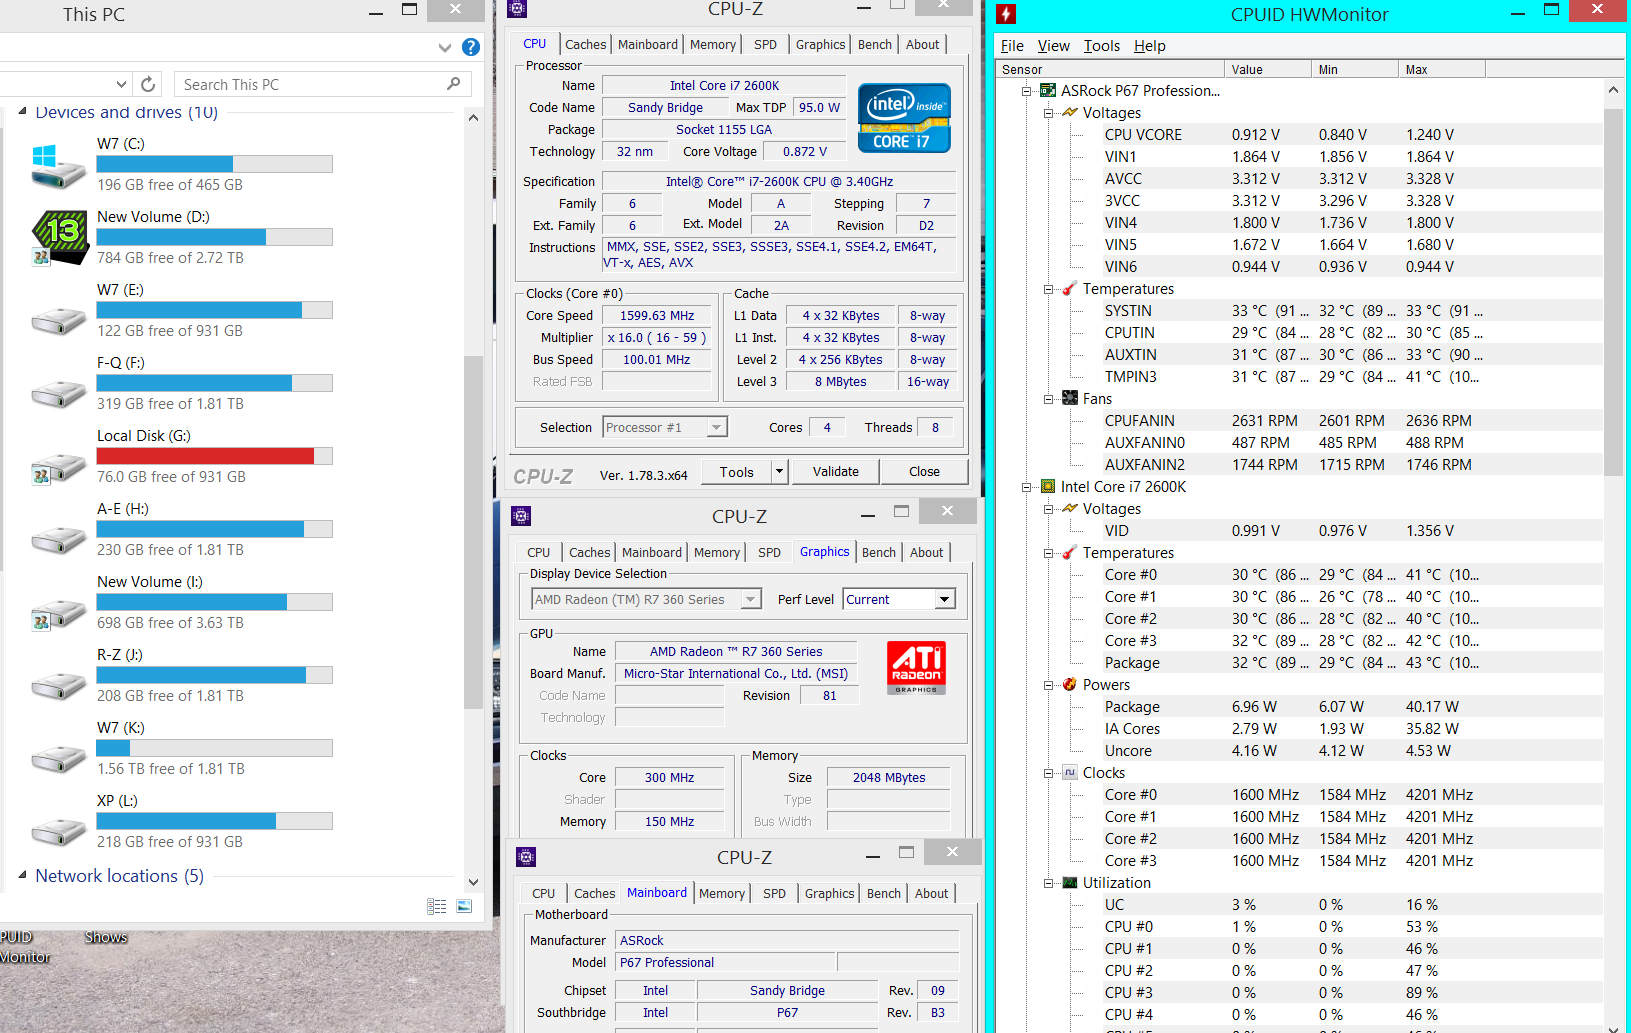Click the W7 (C:) Windows drive icon
This screenshot has width=1631, height=1033.
tap(59, 166)
